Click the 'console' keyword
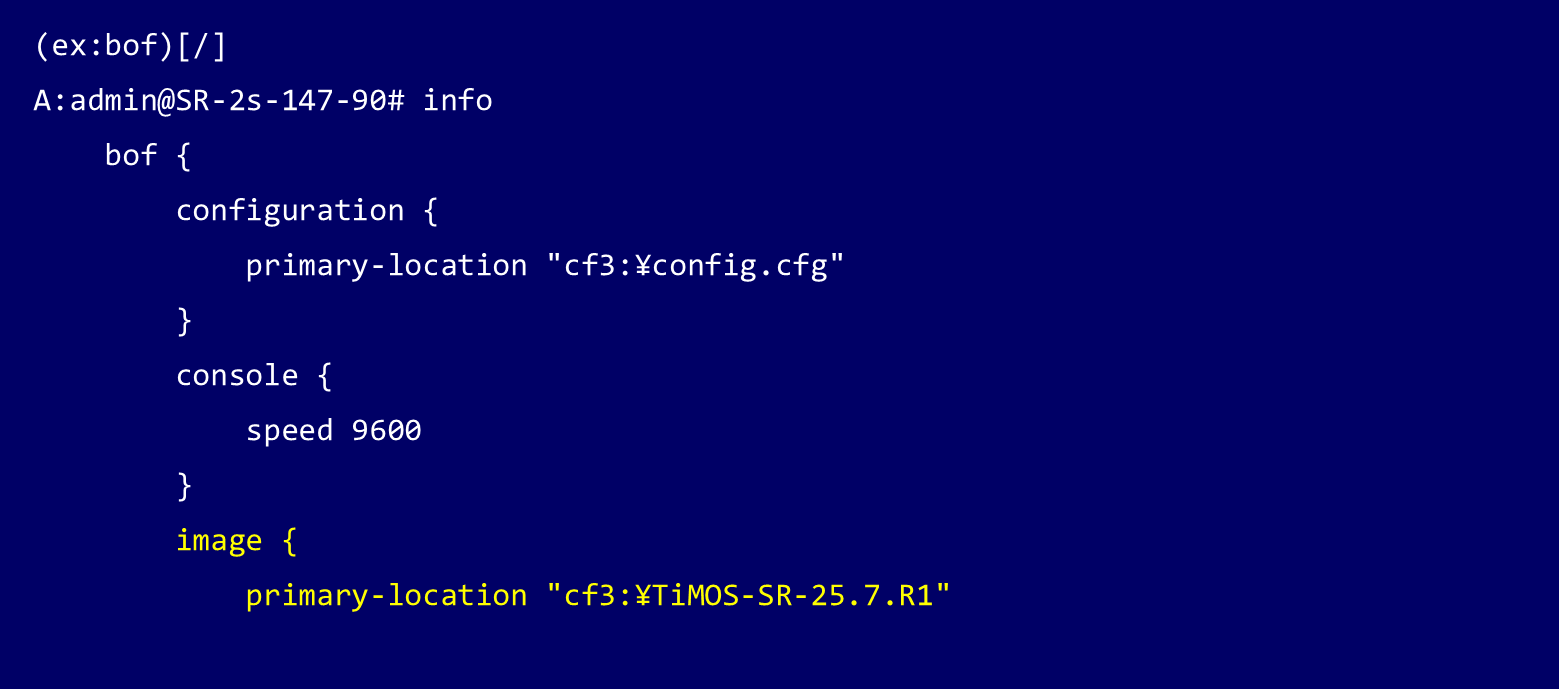 [x=237, y=376]
